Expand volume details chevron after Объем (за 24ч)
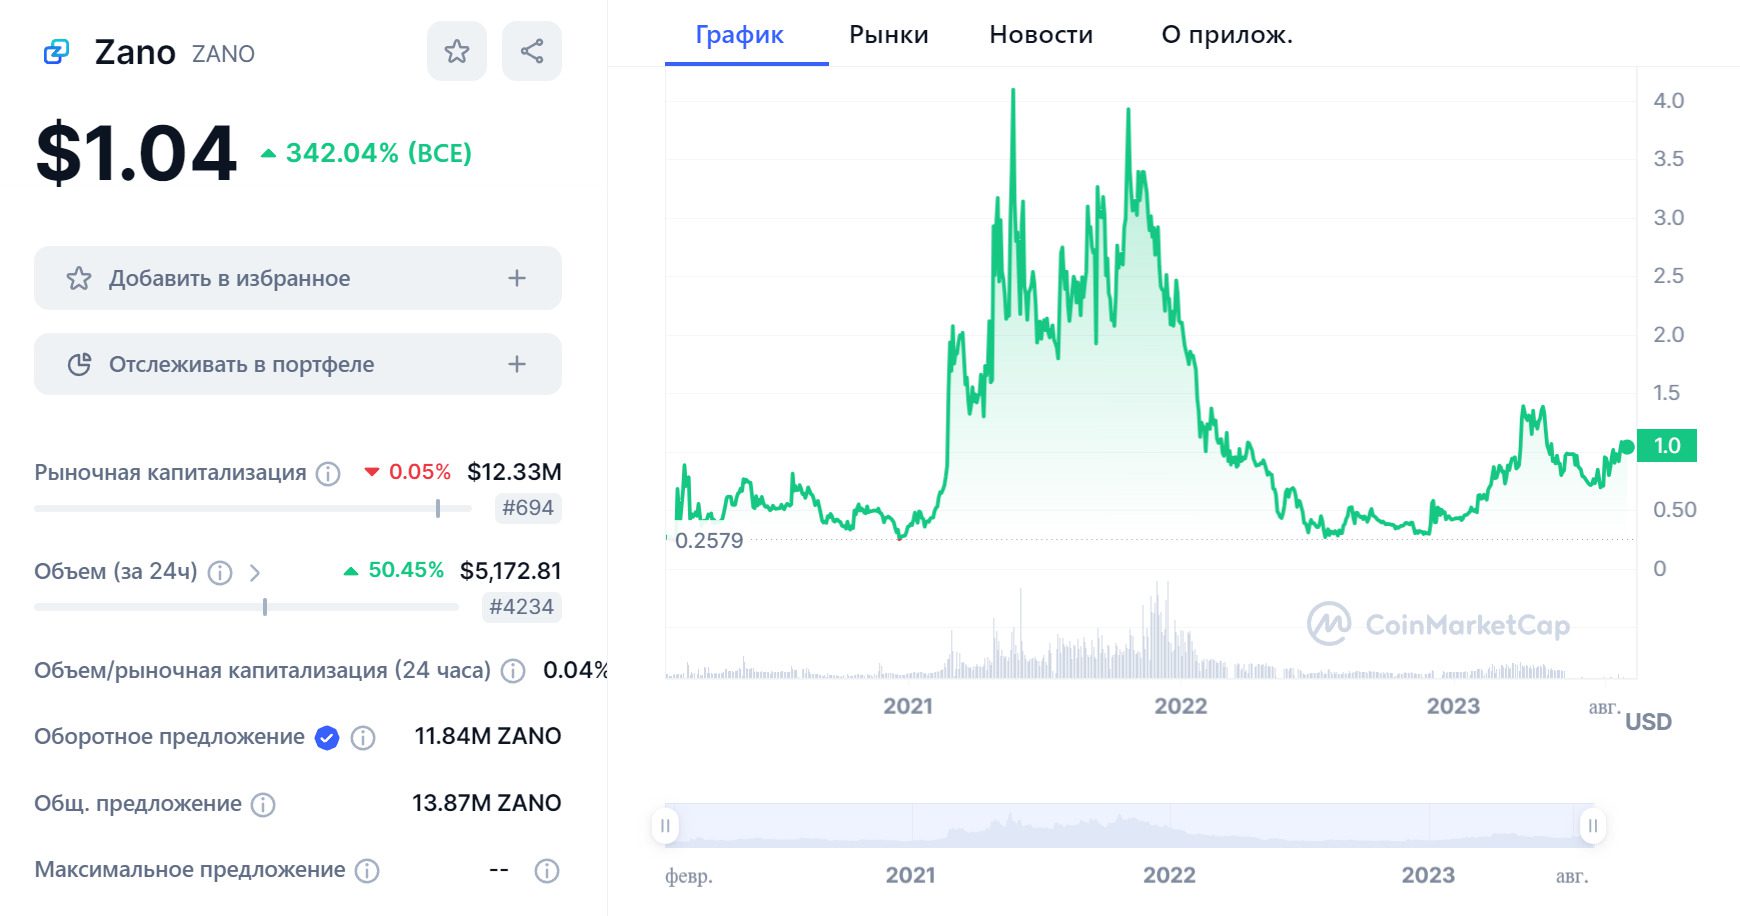The image size is (1740, 916). (x=255, y=573)
